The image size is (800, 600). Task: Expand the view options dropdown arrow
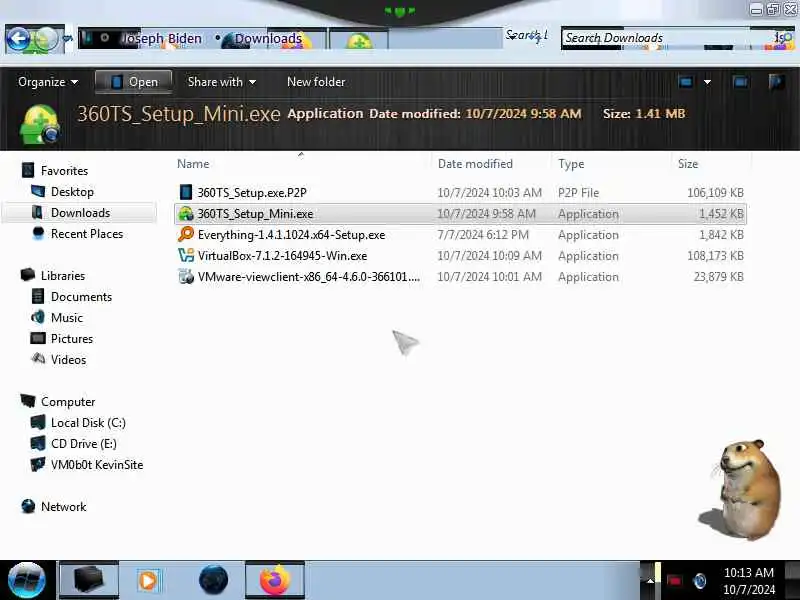707,82
